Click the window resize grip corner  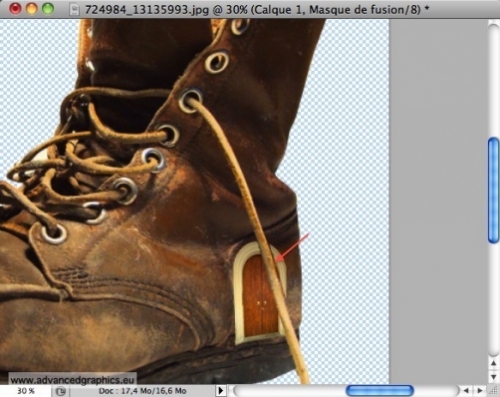[494, 391]
